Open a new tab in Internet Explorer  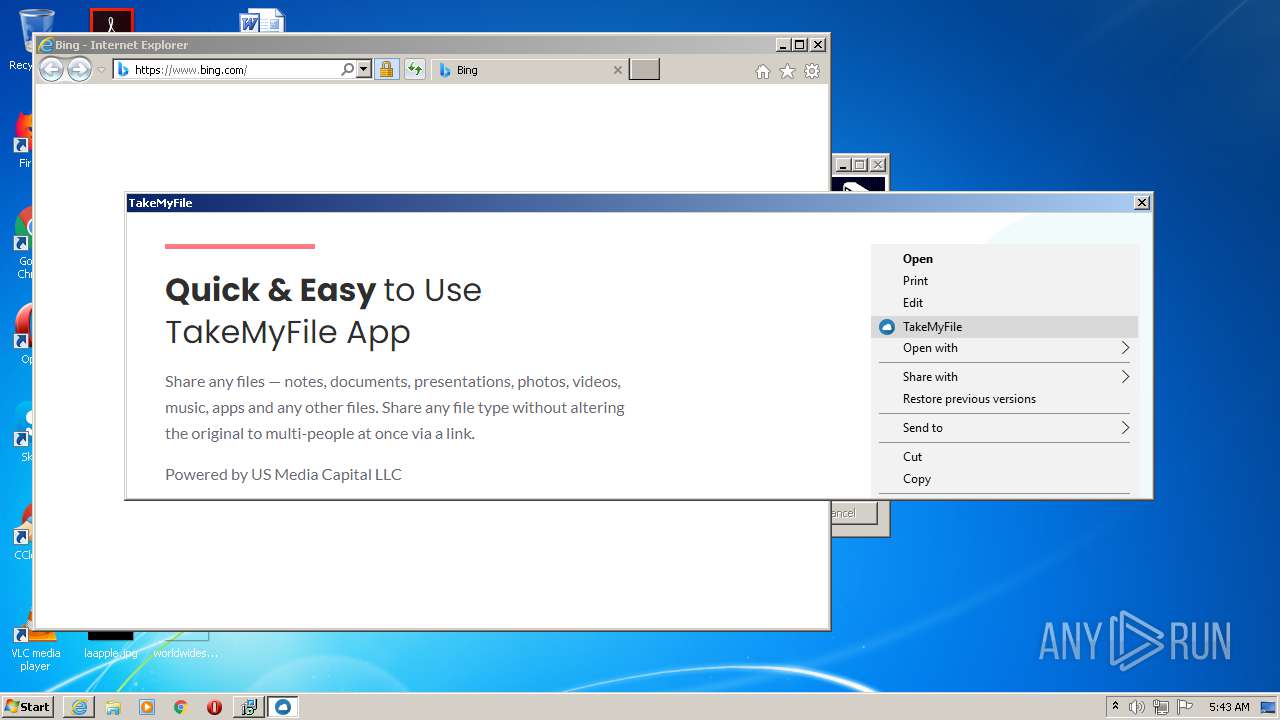[x=644, y=70]
